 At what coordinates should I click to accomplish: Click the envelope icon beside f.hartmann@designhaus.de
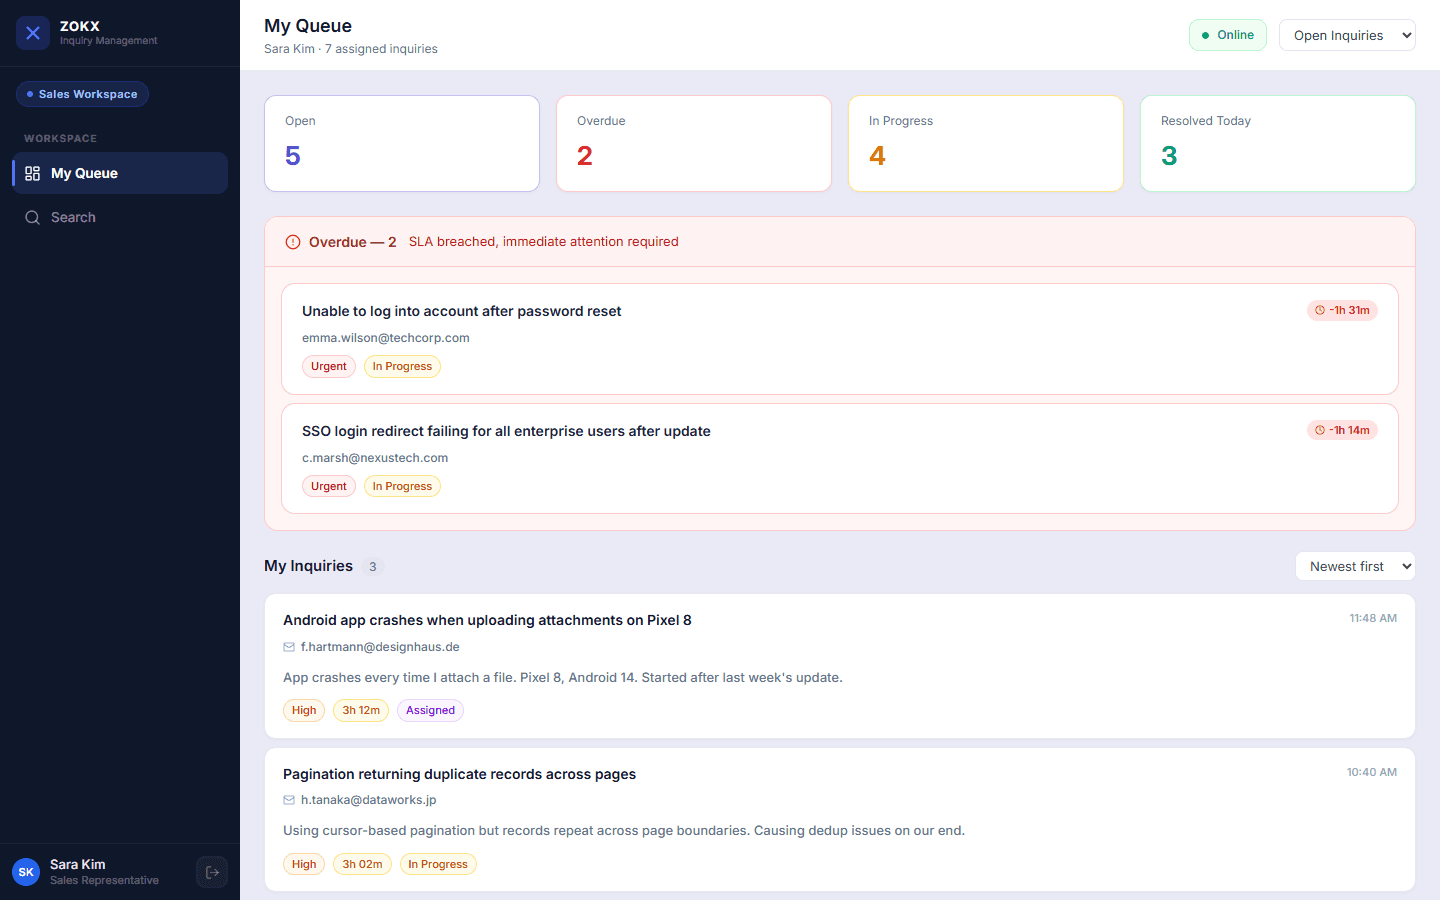point(289,647)
